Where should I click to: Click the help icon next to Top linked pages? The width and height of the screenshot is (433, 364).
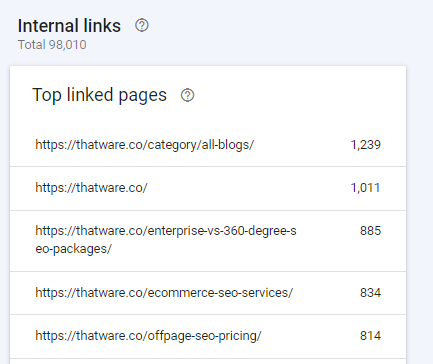point(187,95)
